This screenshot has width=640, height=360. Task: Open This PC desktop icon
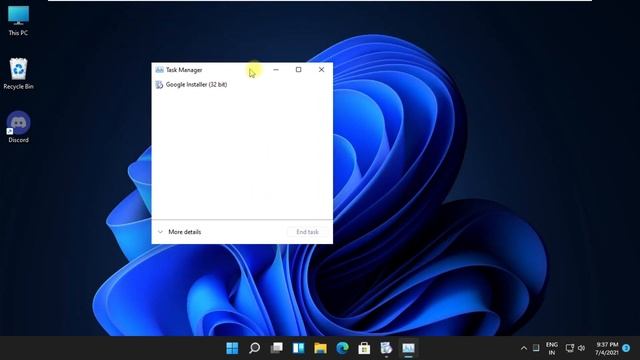pyautogui.click(x=18, y=21)
